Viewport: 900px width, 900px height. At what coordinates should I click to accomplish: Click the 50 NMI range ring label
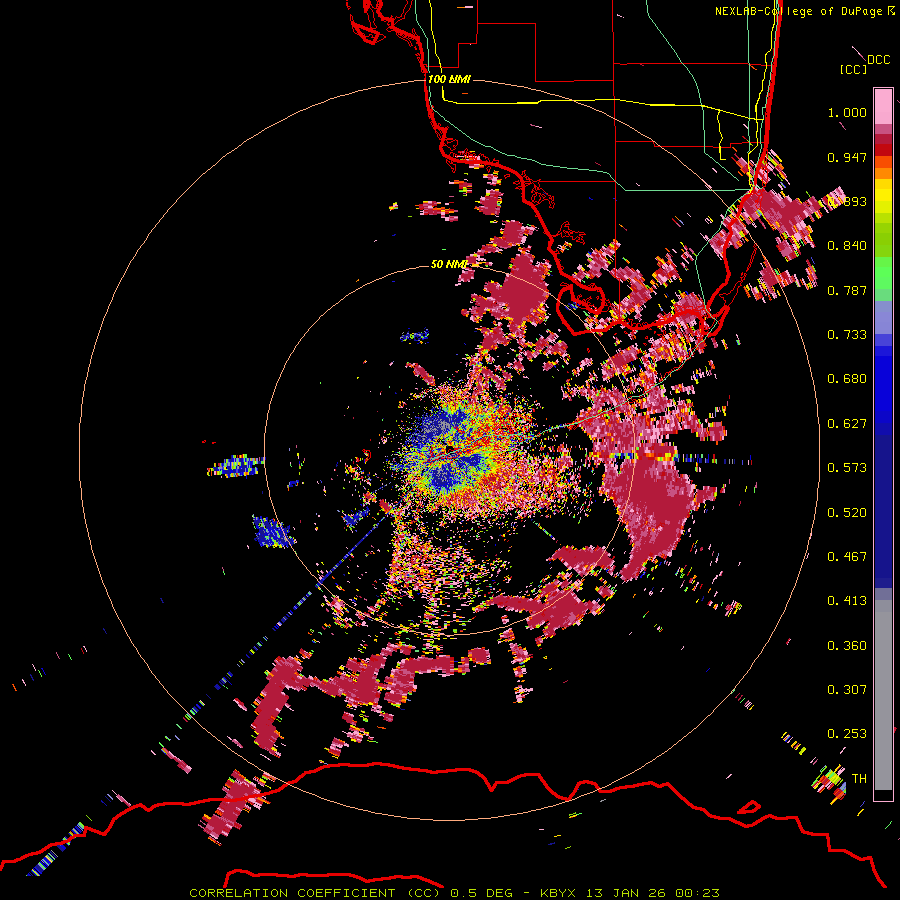click(449, 264)
